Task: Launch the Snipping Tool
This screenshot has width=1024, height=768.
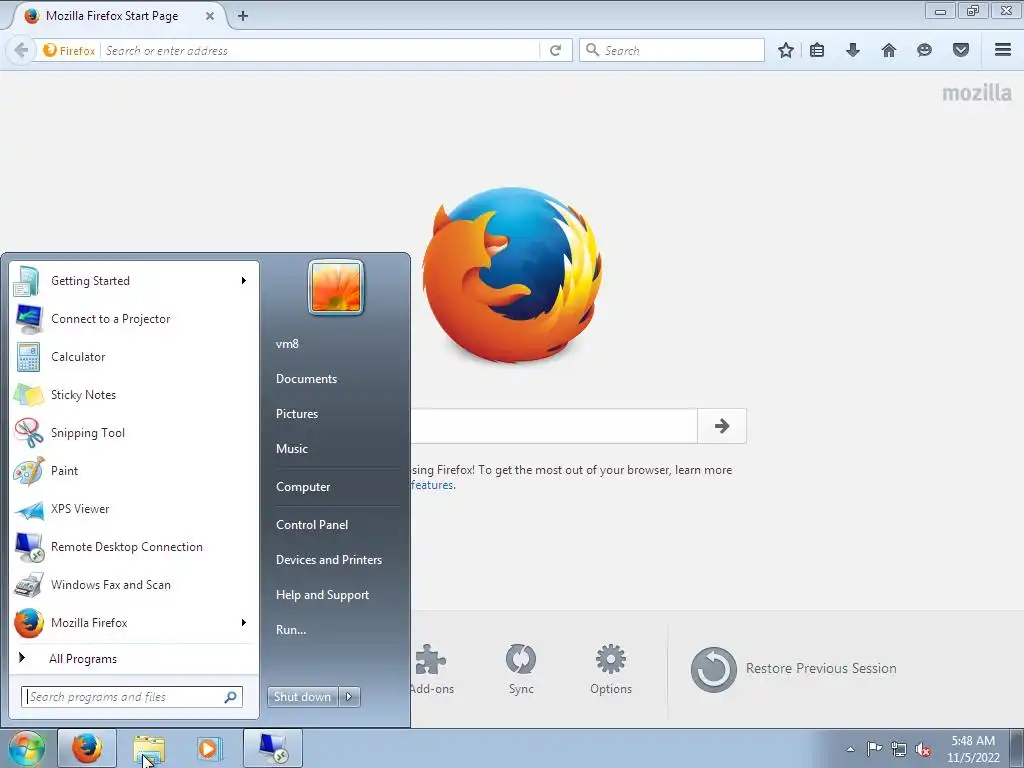Action: (x=135, y=432)
